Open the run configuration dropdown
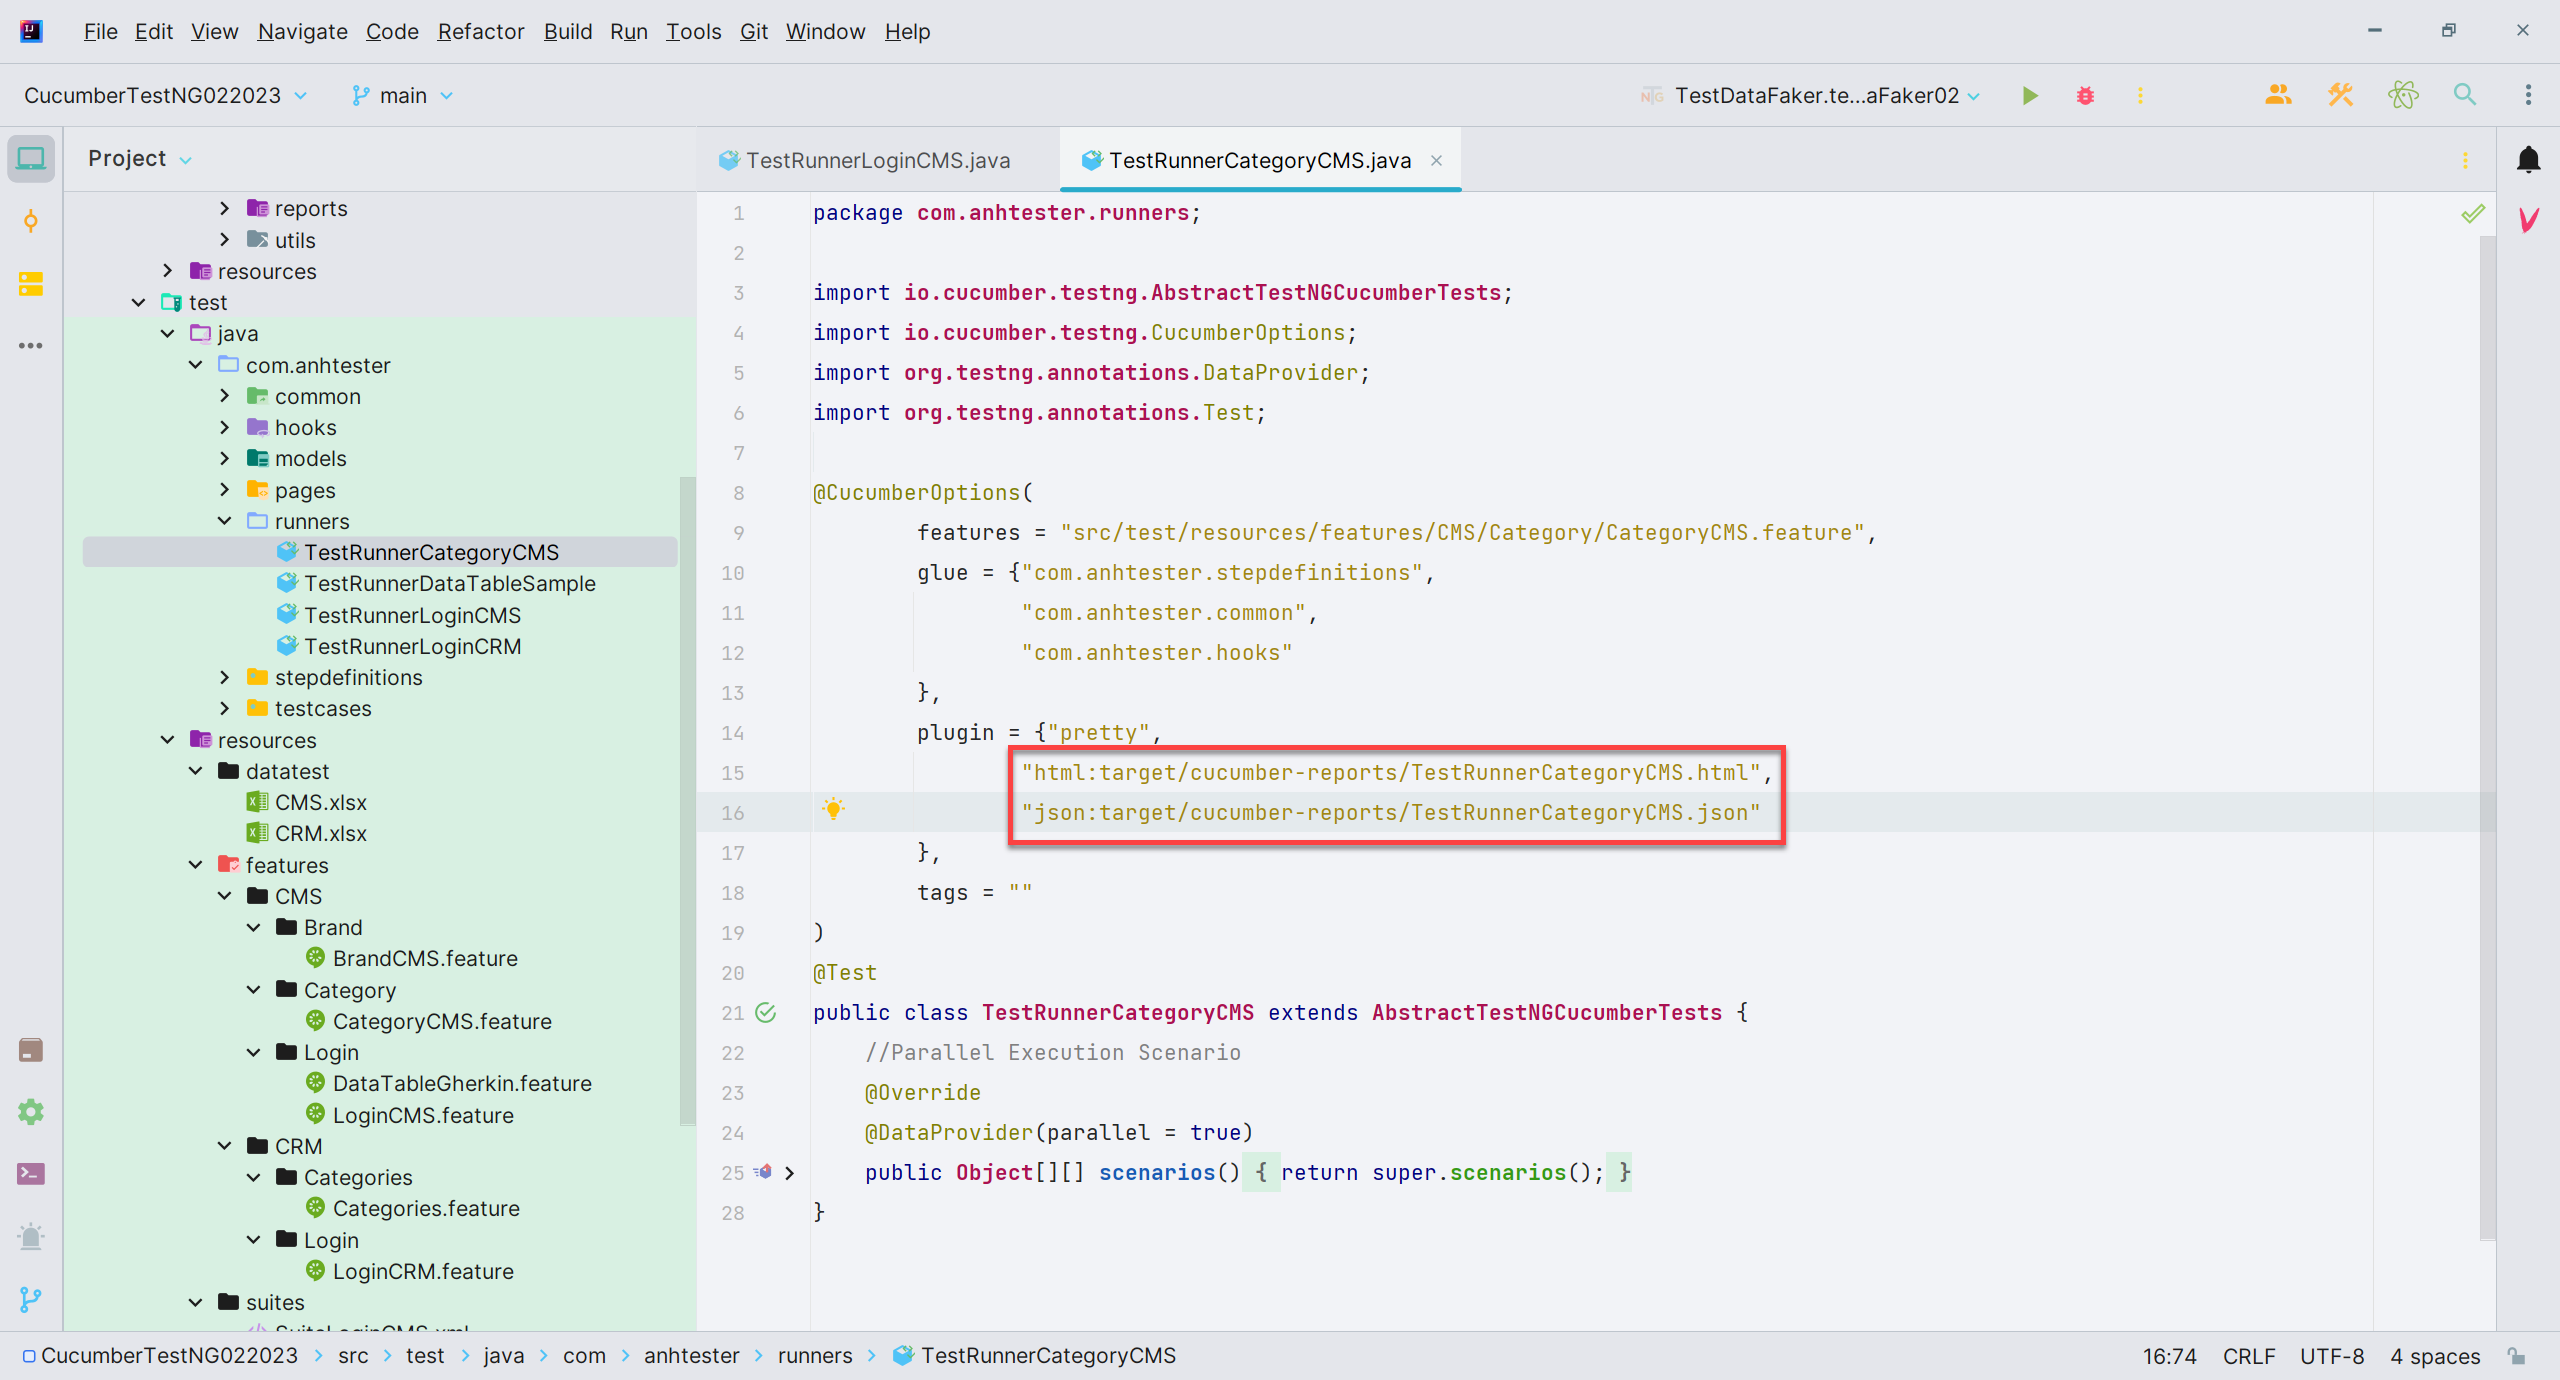This screenshot has width=2560, height=1380. (1810, 96)
